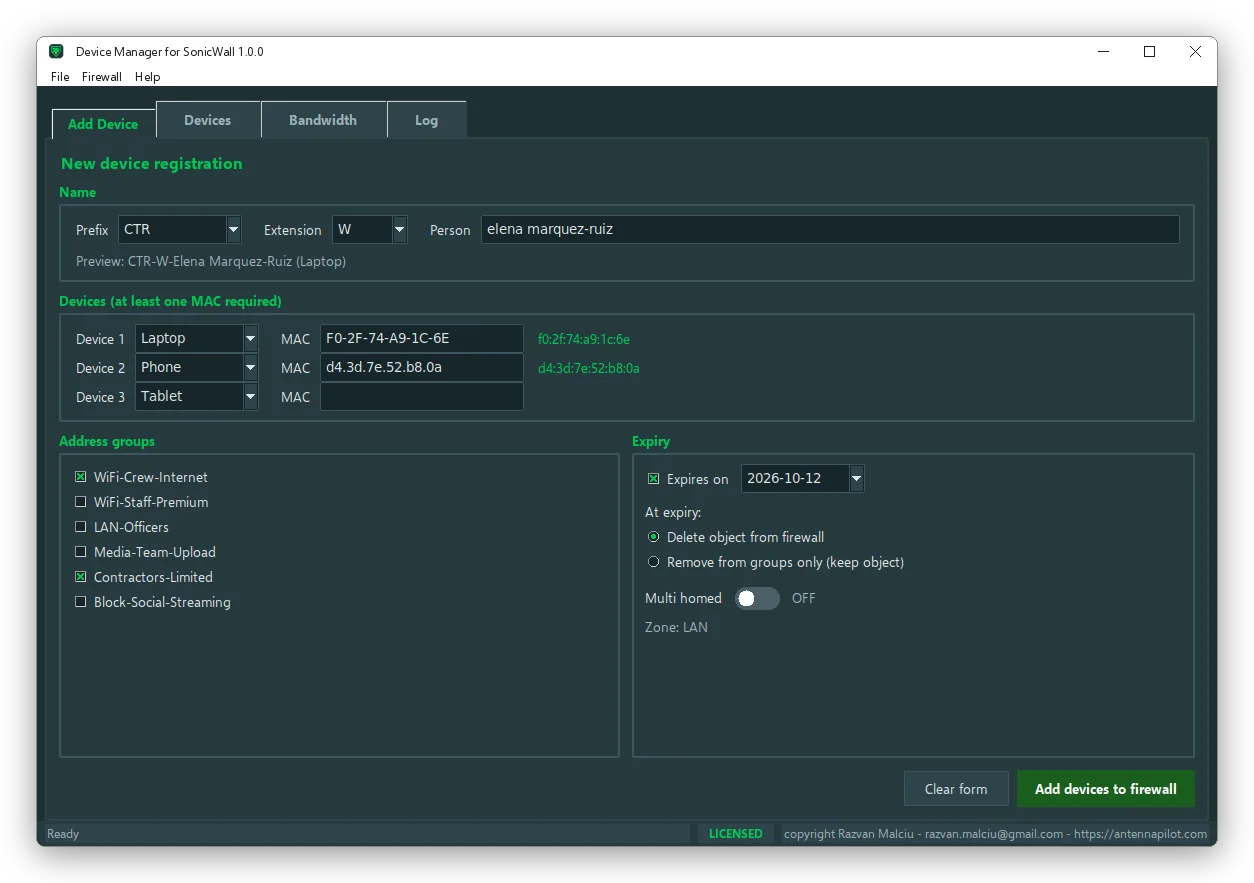This screenshot has width=1254, height=883.
Task: Click the Device 3 MAC input field
Action: click(422, 396)
